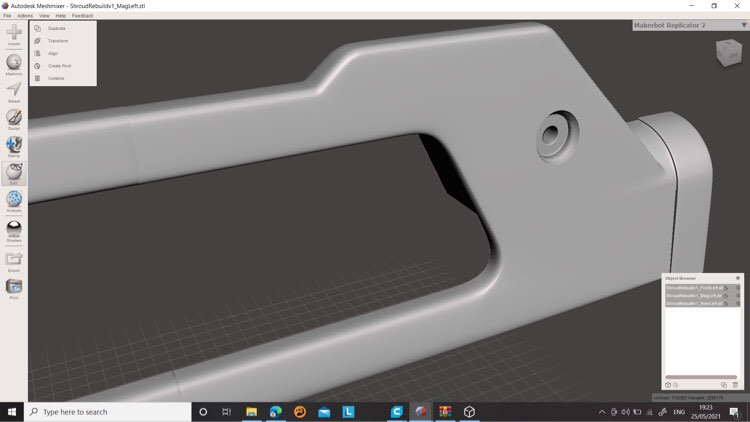Open the Actions menu

[25, 16]
